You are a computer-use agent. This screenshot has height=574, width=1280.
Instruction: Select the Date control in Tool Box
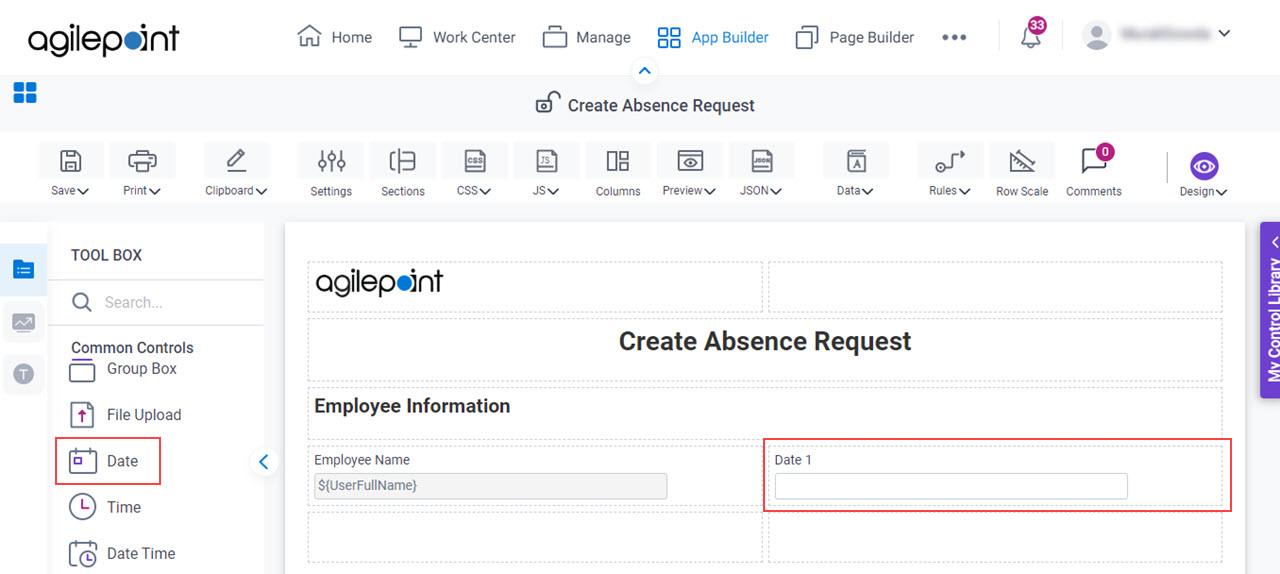coord(103,461)
